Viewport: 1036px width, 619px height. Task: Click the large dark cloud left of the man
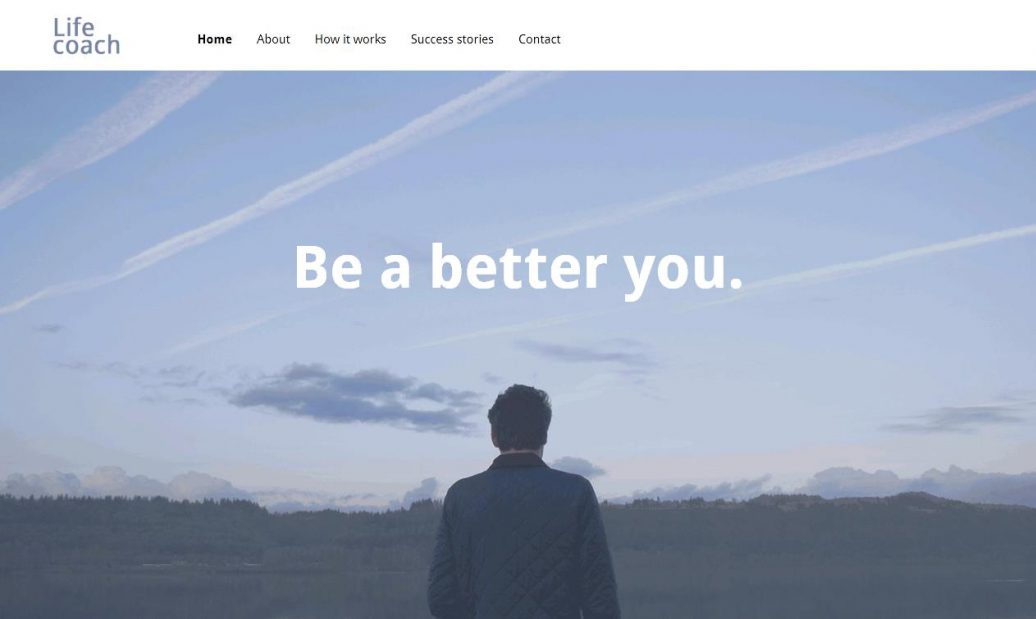(x=357, y=398)
